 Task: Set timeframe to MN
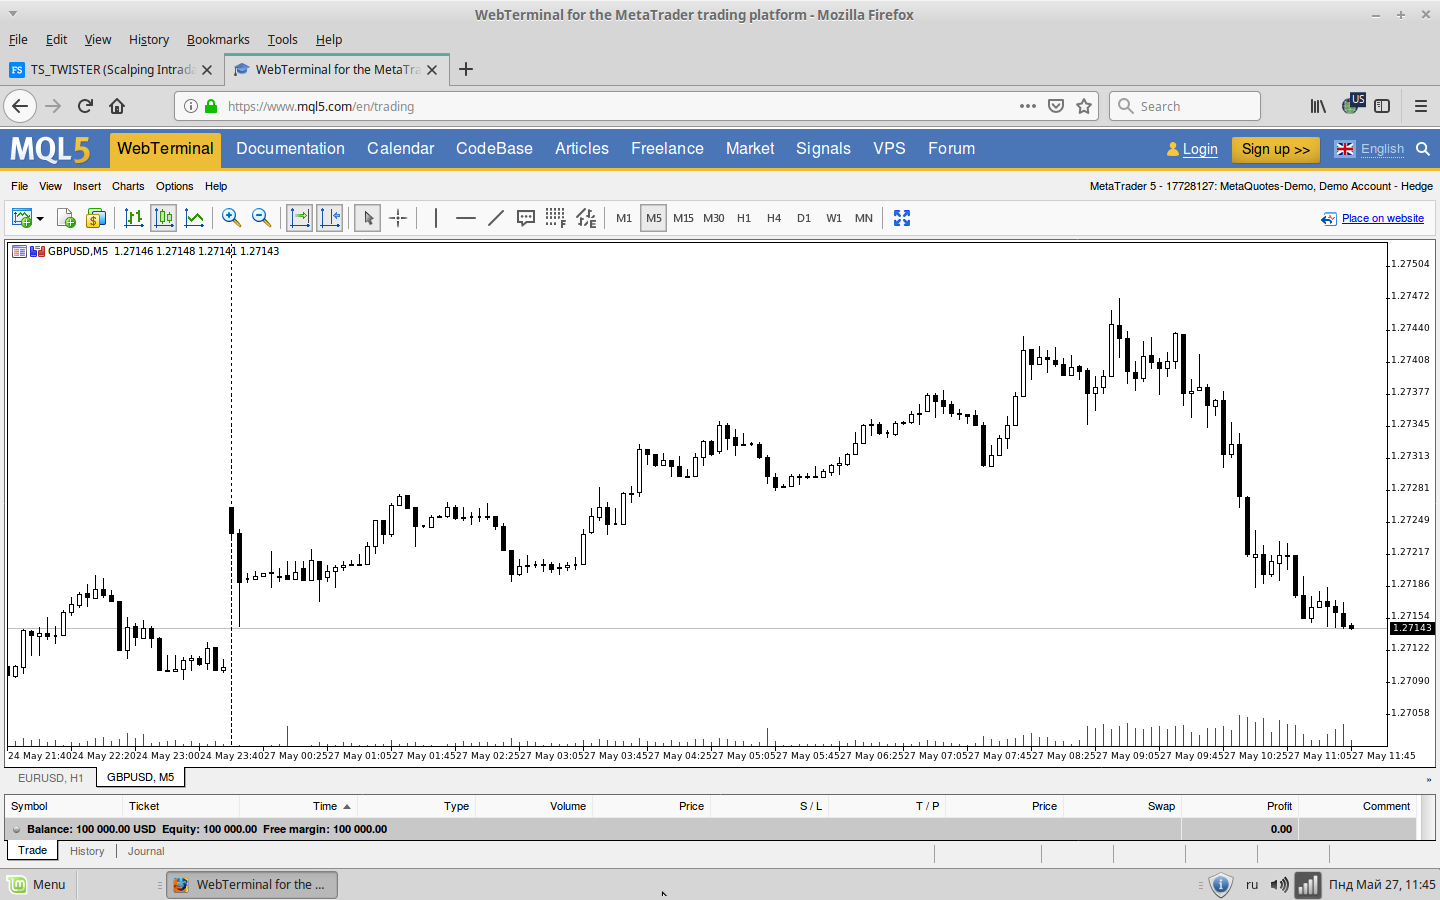click(864, 218)
